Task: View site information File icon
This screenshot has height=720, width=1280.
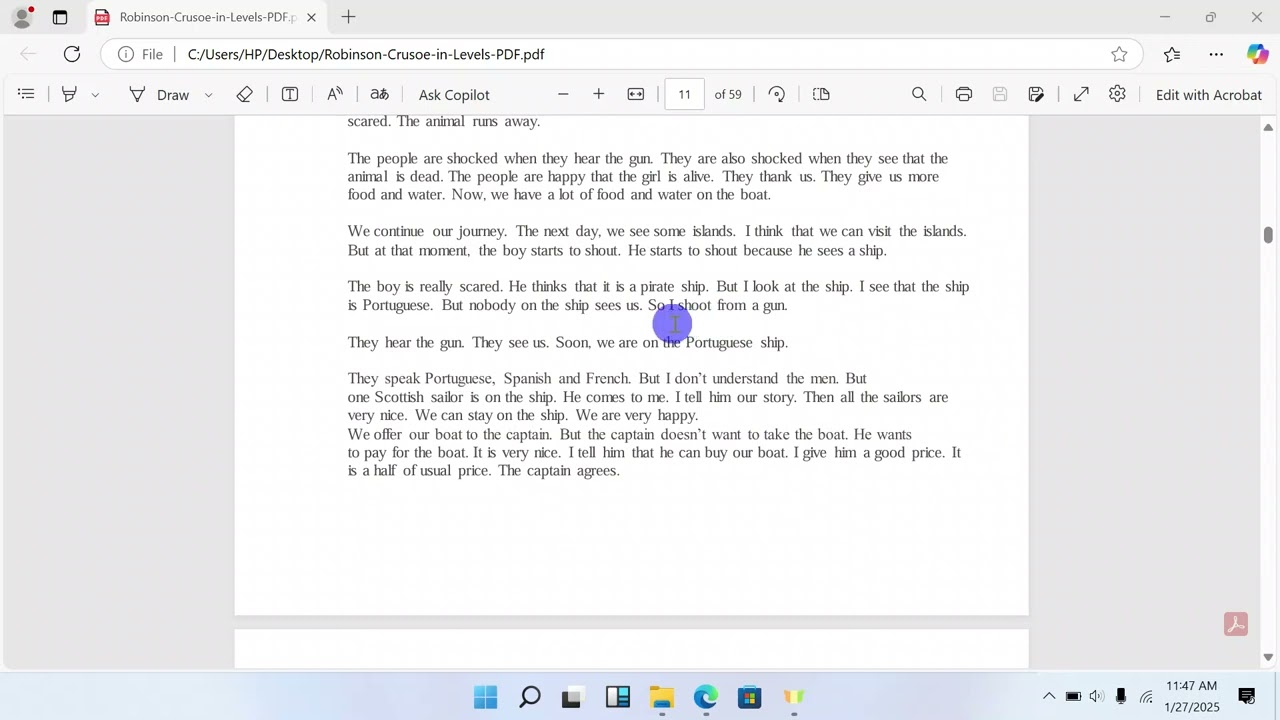Action: pos(140,54)
